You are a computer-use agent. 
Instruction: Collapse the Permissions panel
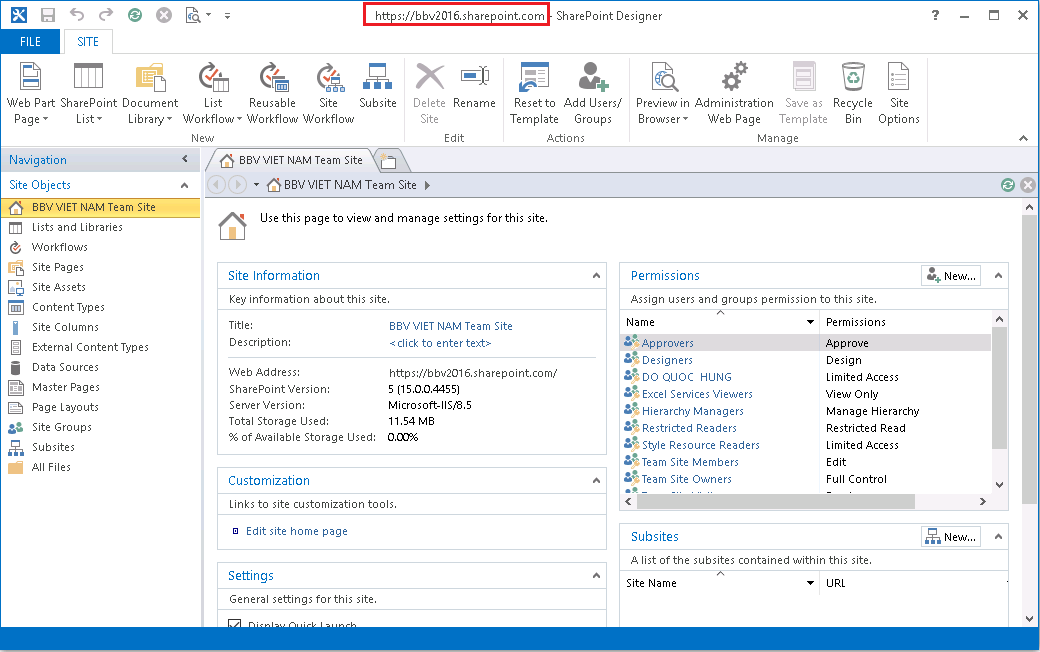998,275
